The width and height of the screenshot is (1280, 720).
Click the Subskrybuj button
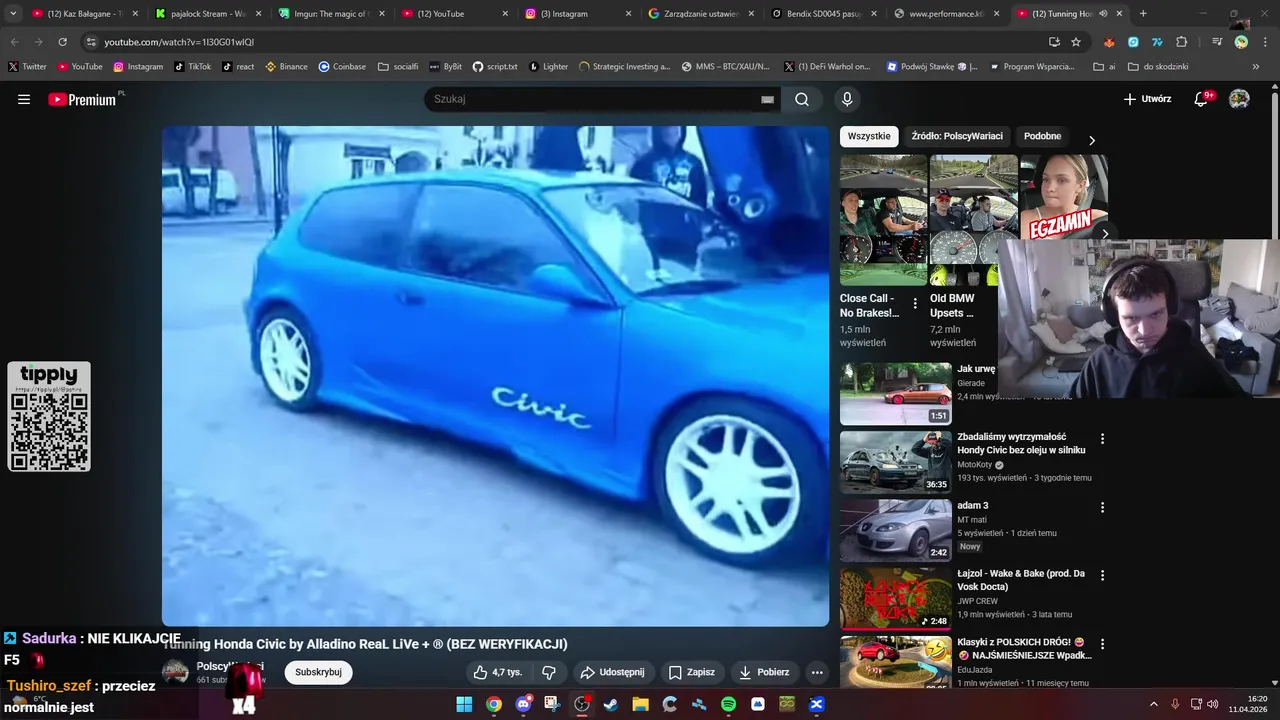click(318, 672)
